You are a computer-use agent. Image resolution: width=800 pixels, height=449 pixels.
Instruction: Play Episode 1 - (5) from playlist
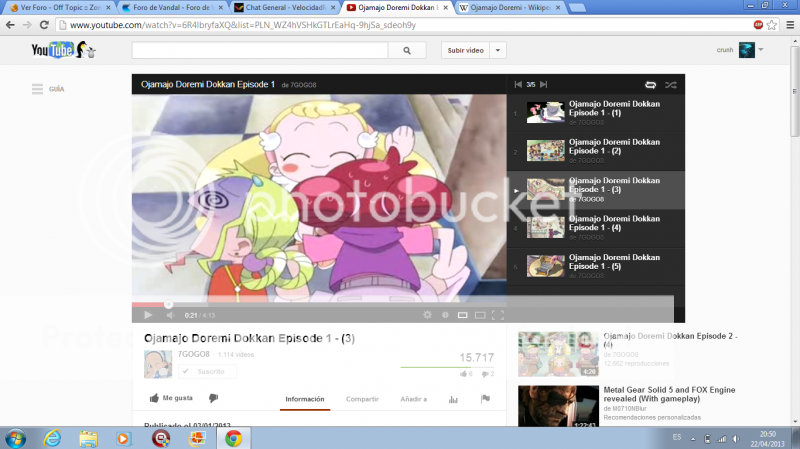pyautogui.click(x=595, y=266)
